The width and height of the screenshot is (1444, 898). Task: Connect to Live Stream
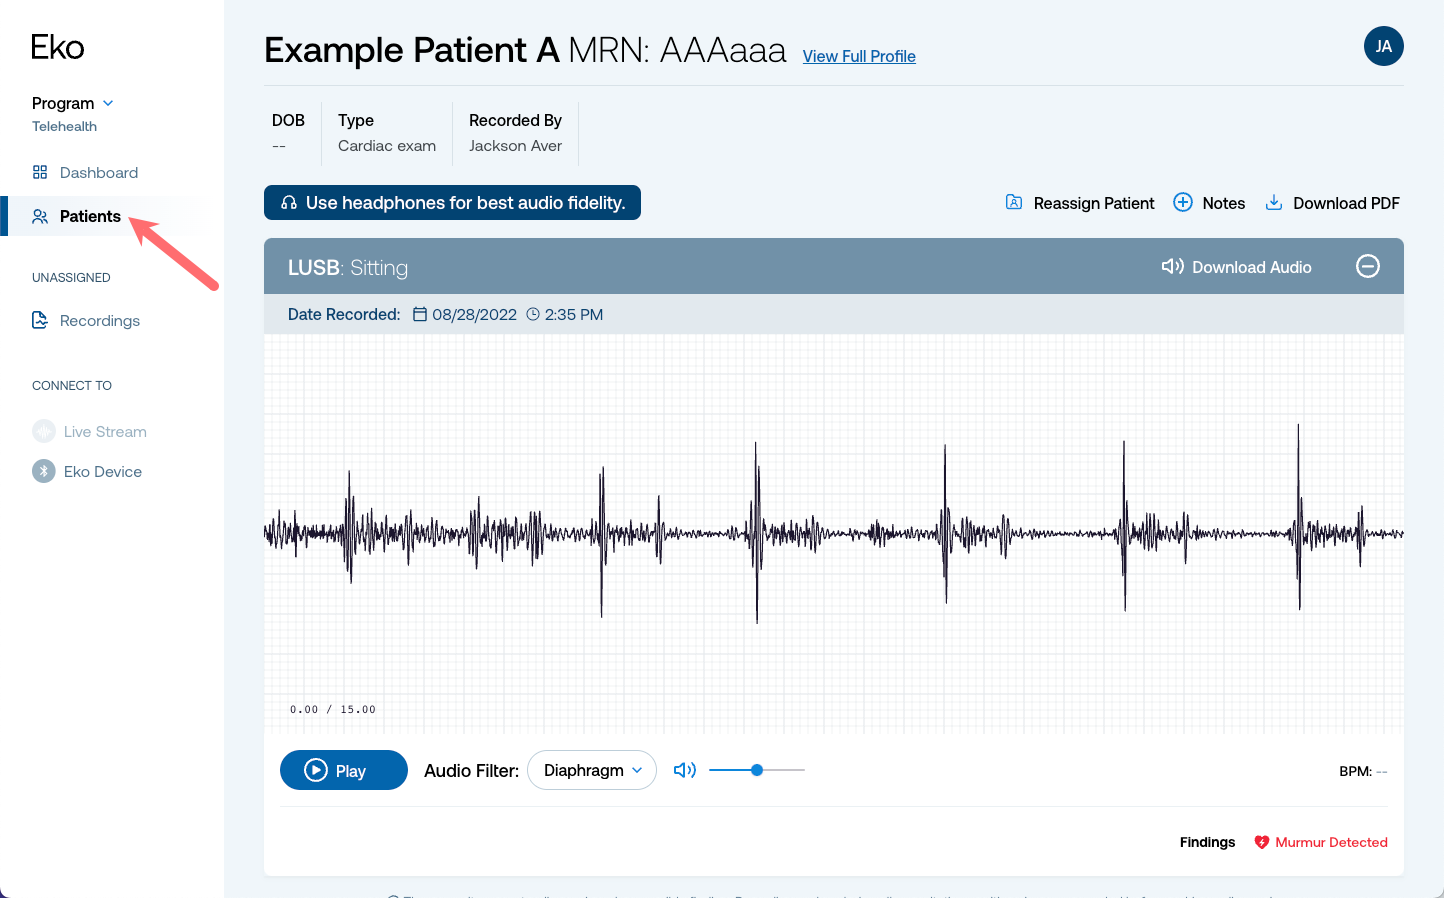pyautogui.click(x=105, y=431)
